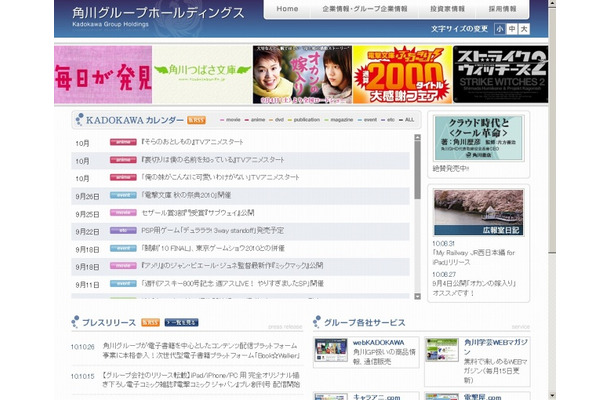This screenshot has width=610, height=400.
Task: Open 東京ゲームショウ2010 9月18日 event entry
Action: click(213, 248)
